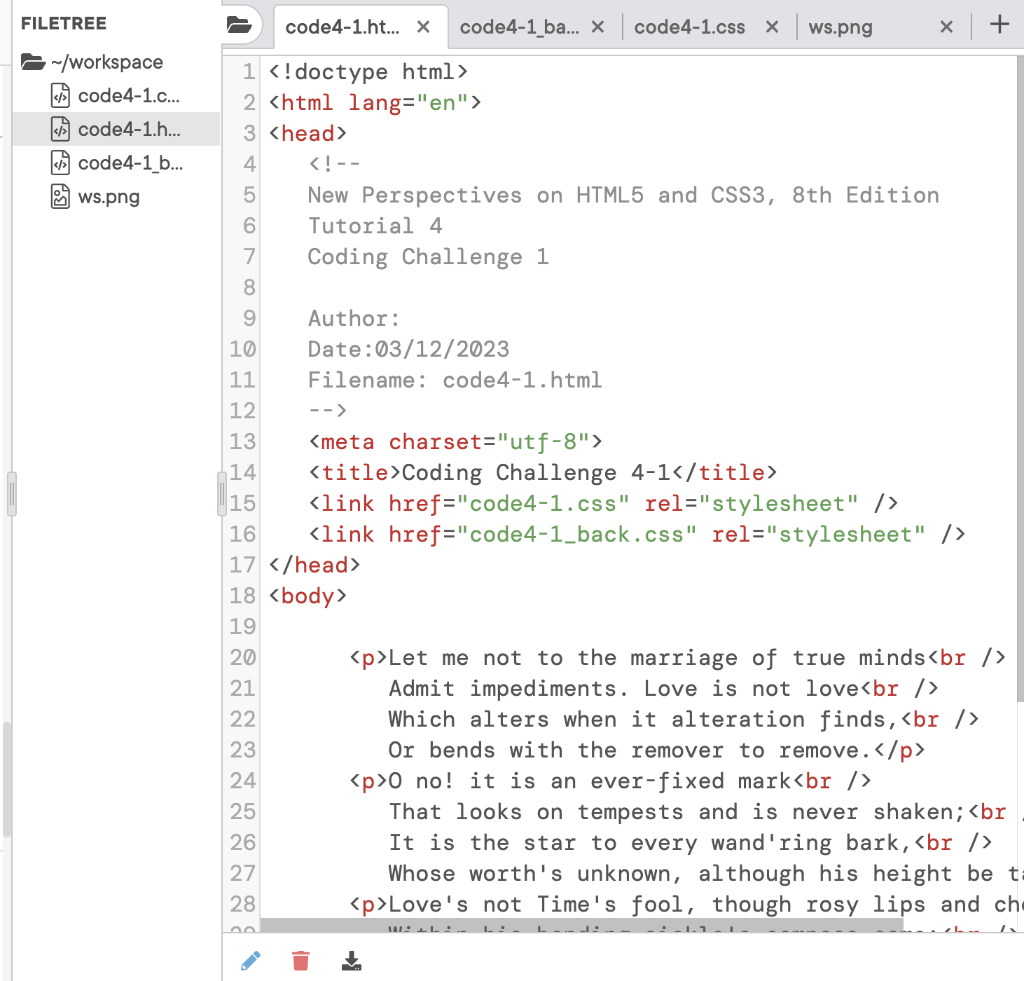Click the image file icon next to ws.png
The height and width of the screenshot is (981, 1024).
(x=60, y=196)
